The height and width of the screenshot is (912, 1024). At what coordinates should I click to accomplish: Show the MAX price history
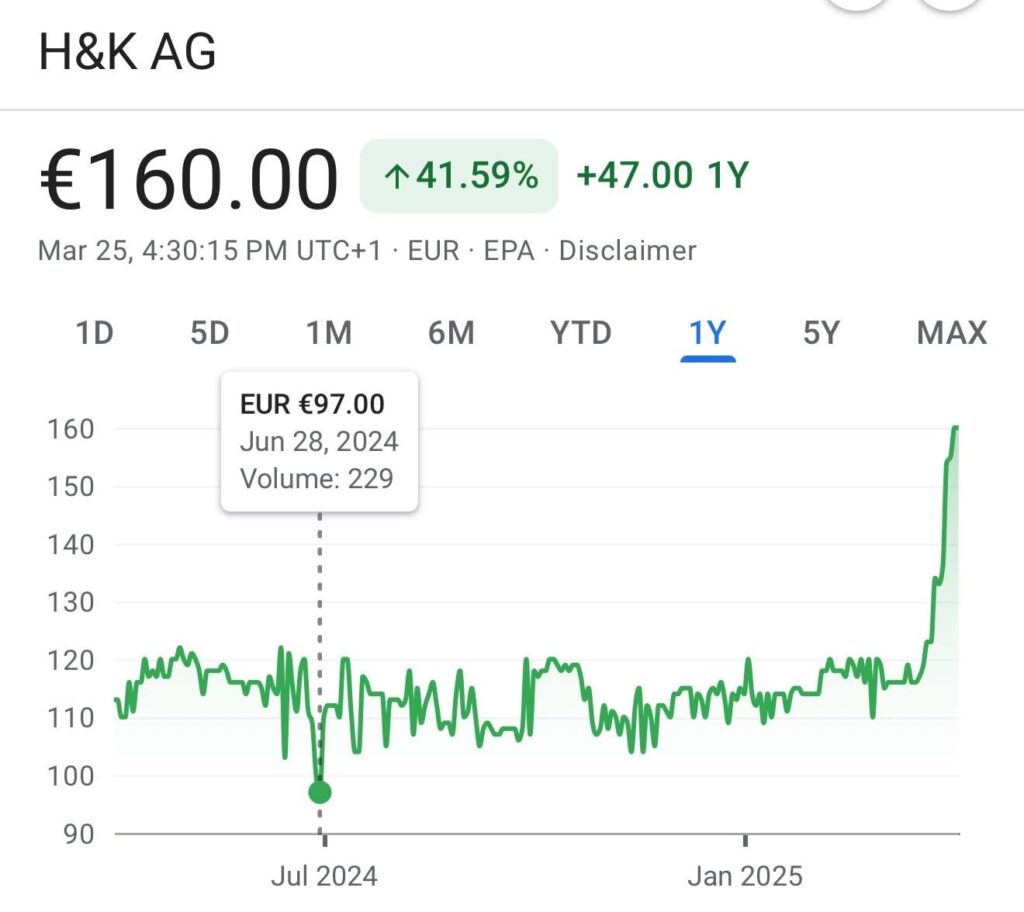click(952, 333)
